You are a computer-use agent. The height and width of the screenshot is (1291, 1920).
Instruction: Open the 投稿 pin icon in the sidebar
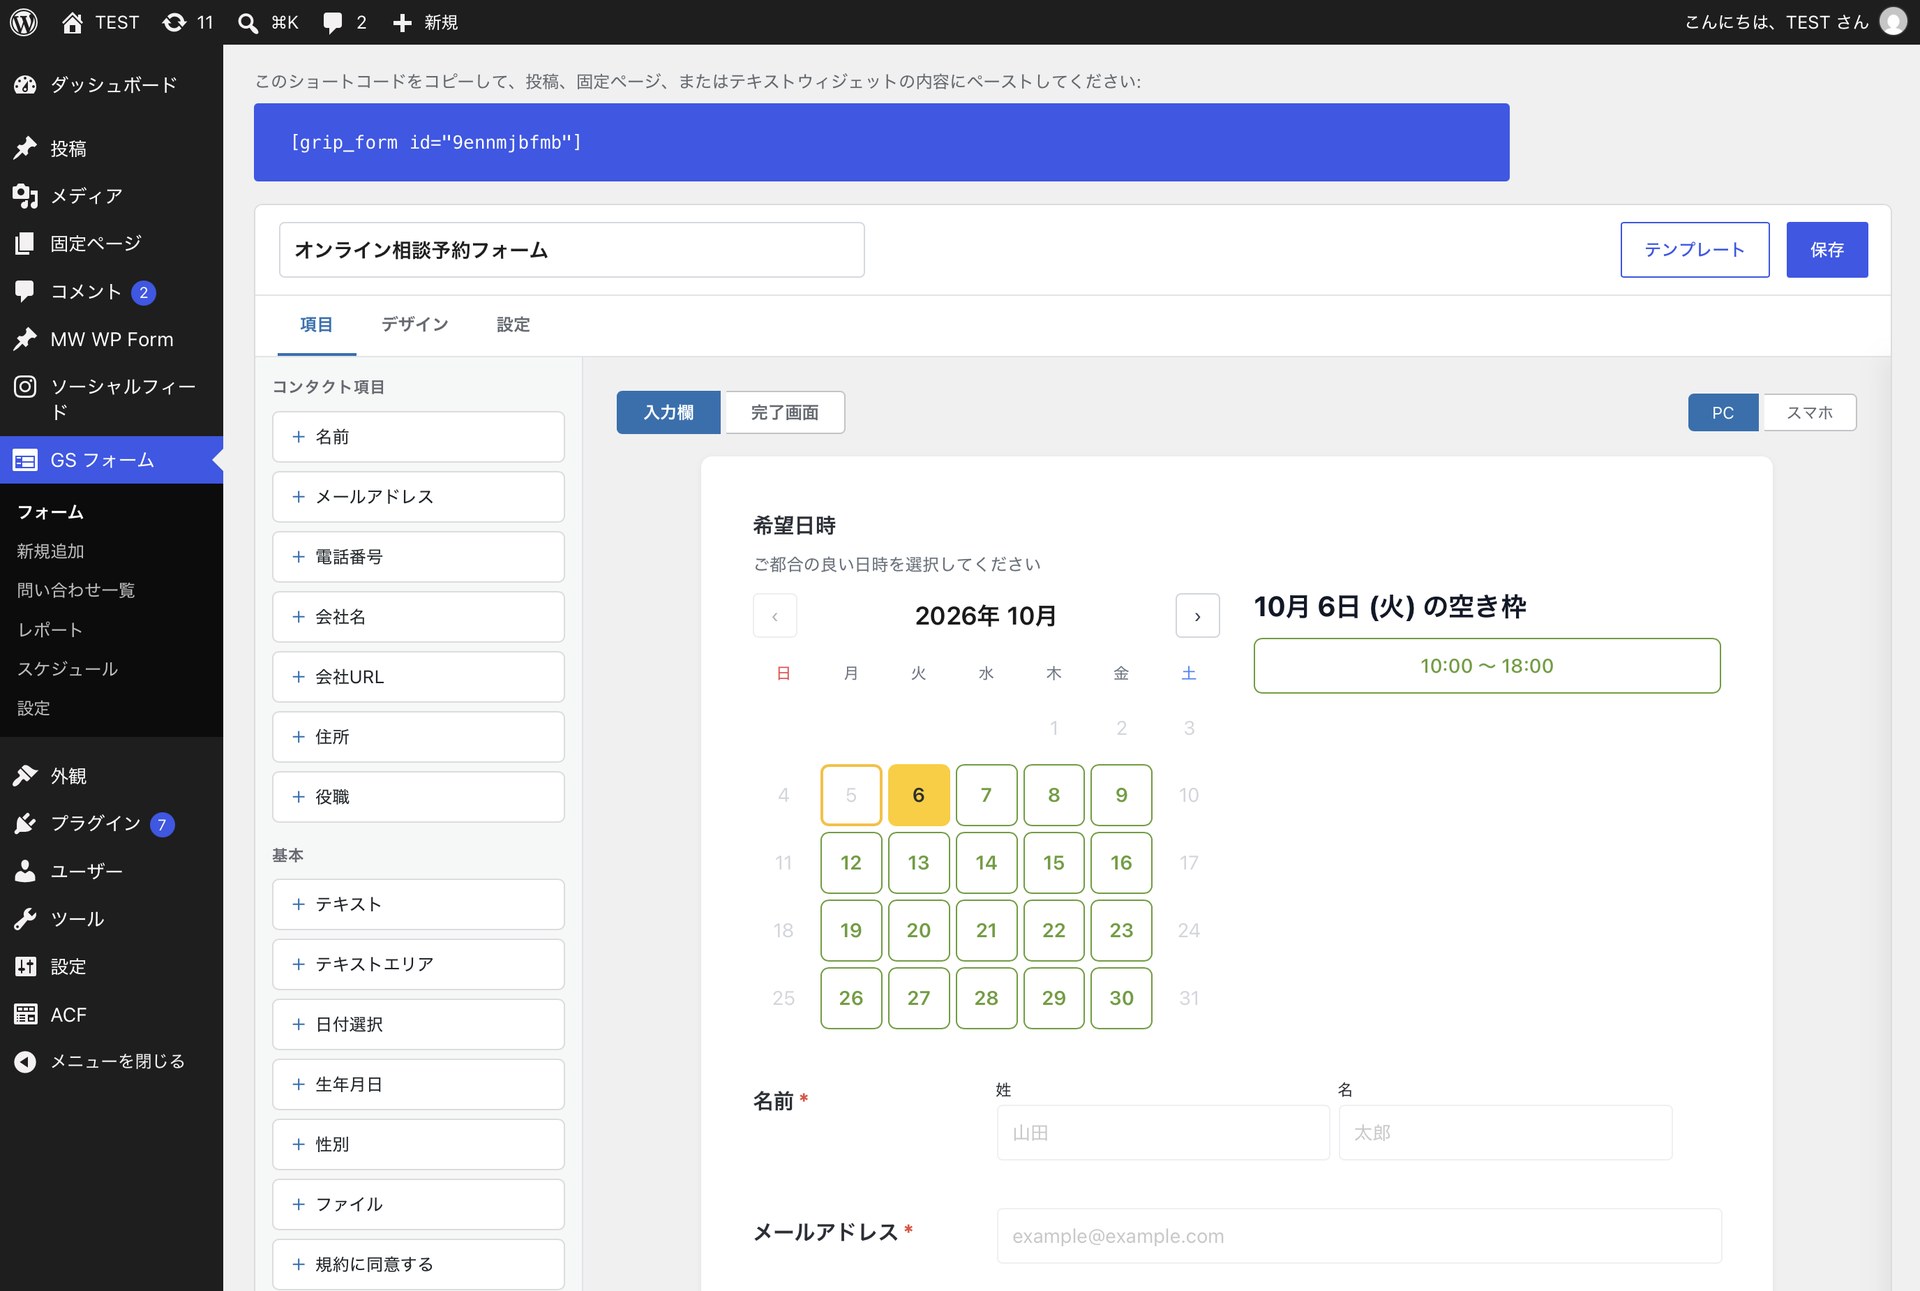pos(25,148)
